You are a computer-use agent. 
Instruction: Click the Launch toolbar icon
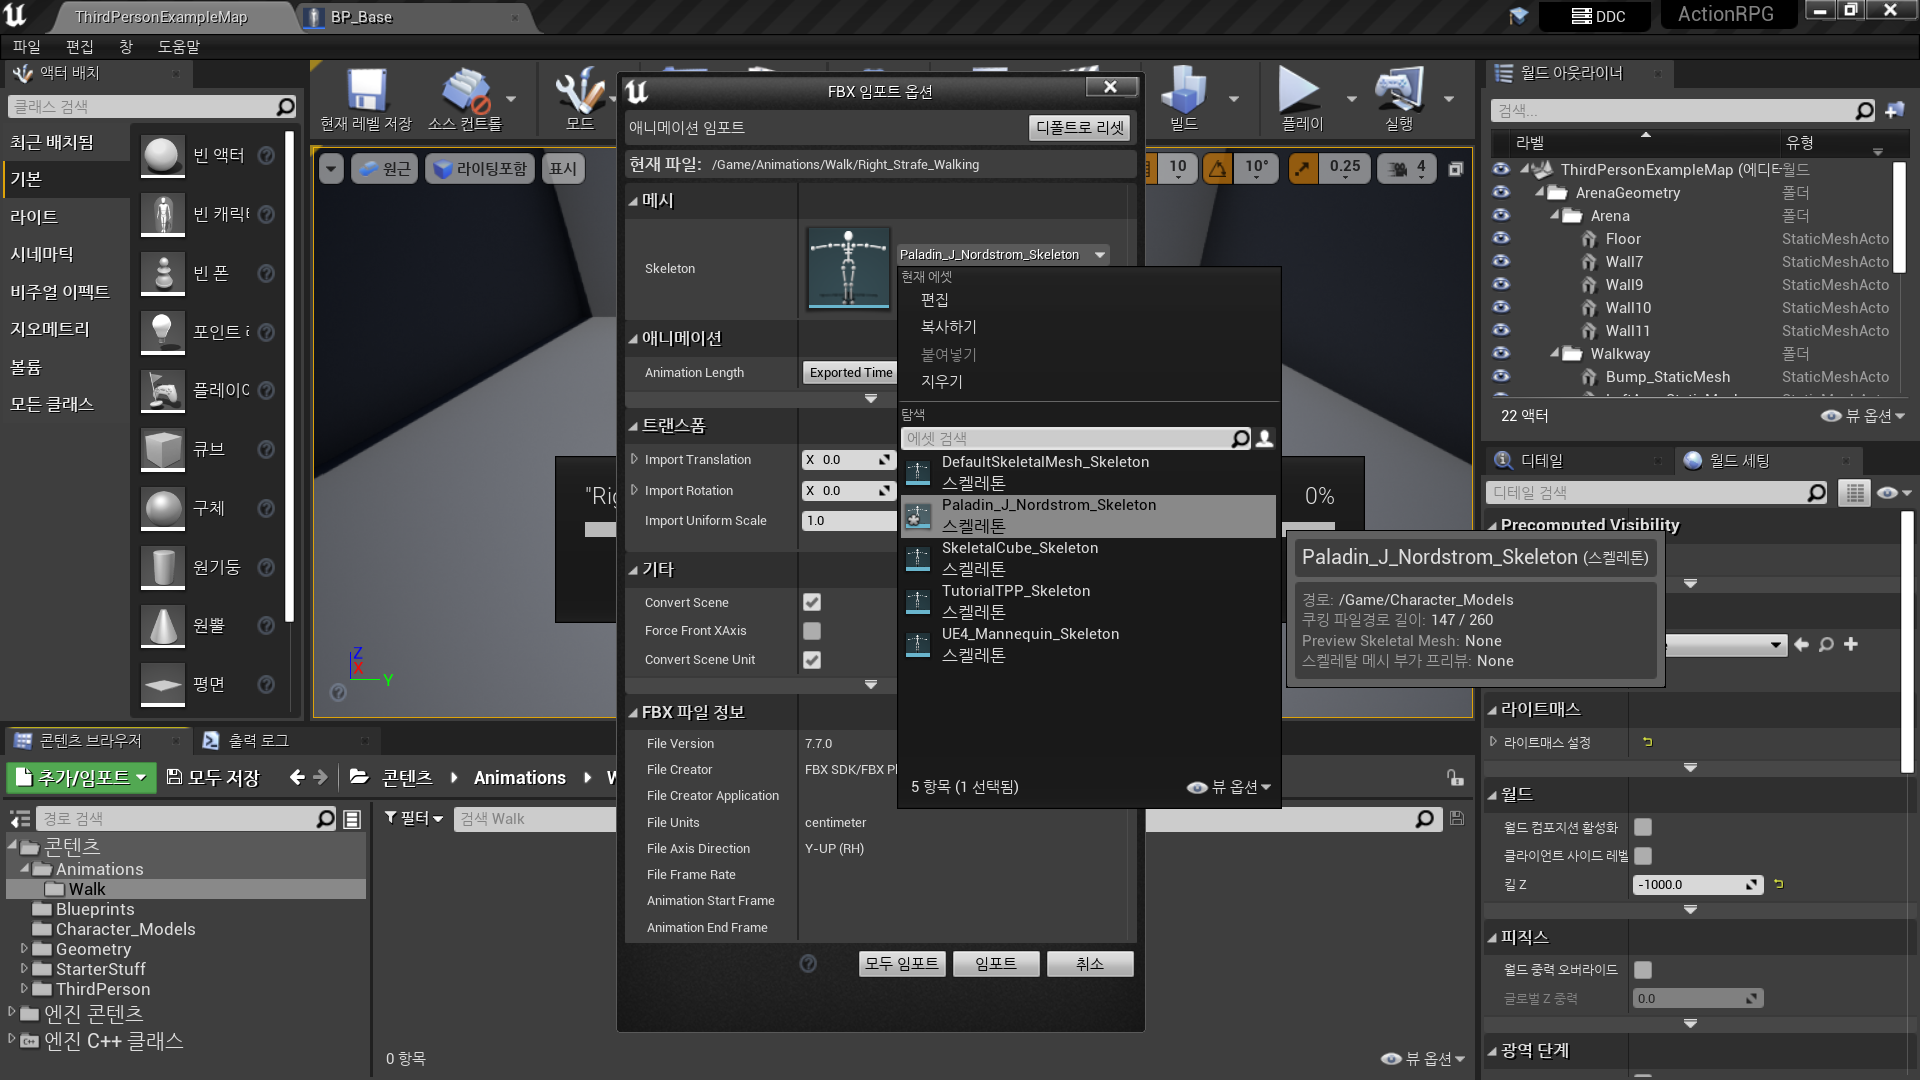1398,90
